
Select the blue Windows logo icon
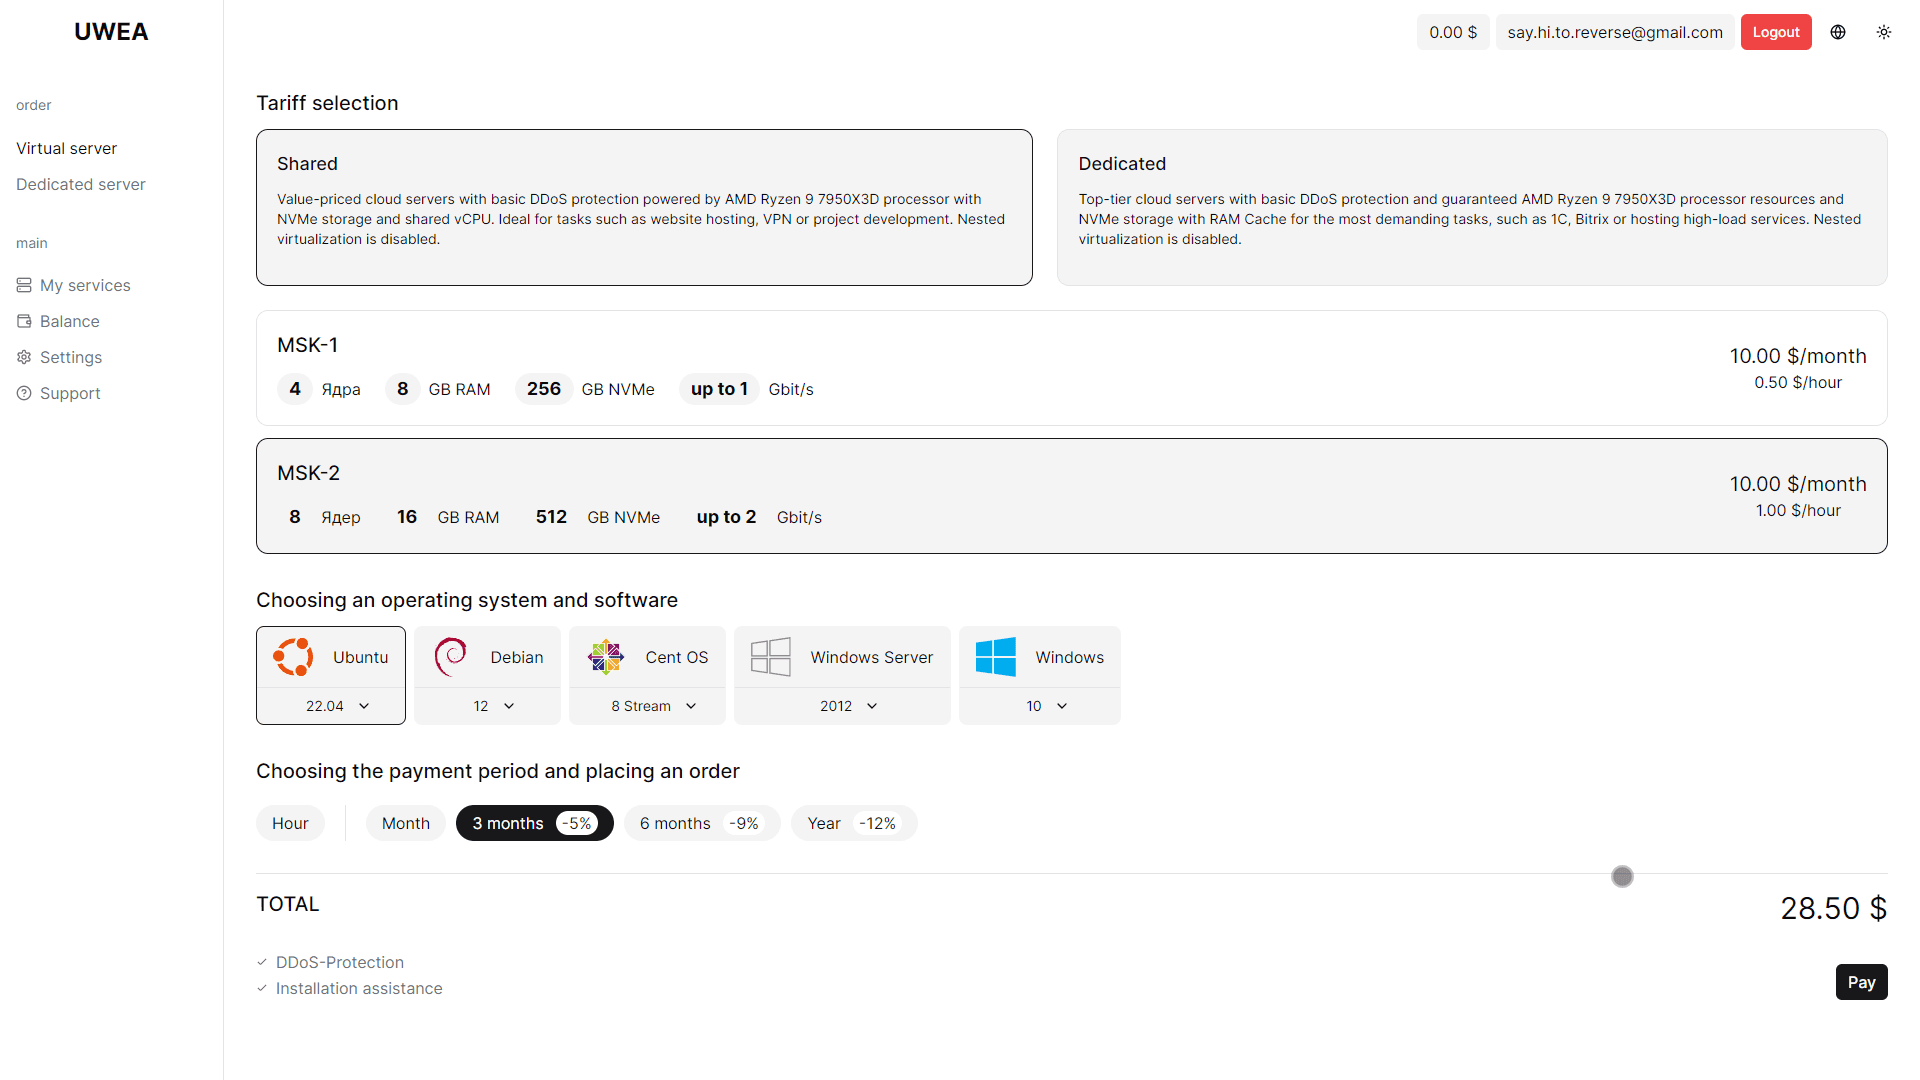996,657
